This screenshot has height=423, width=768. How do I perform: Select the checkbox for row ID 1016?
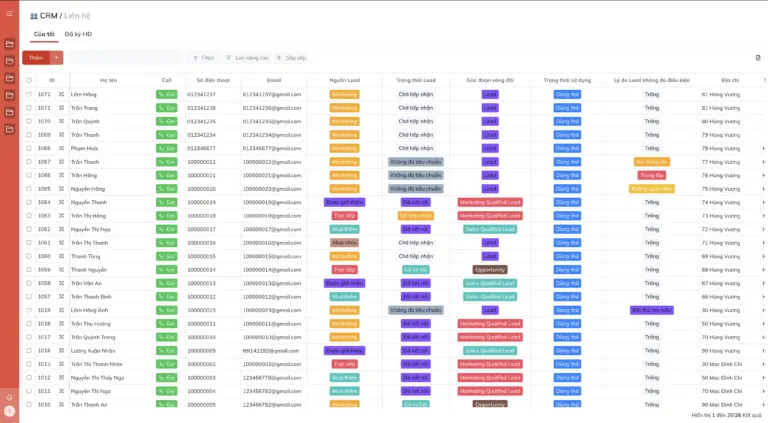coord(29,351)
